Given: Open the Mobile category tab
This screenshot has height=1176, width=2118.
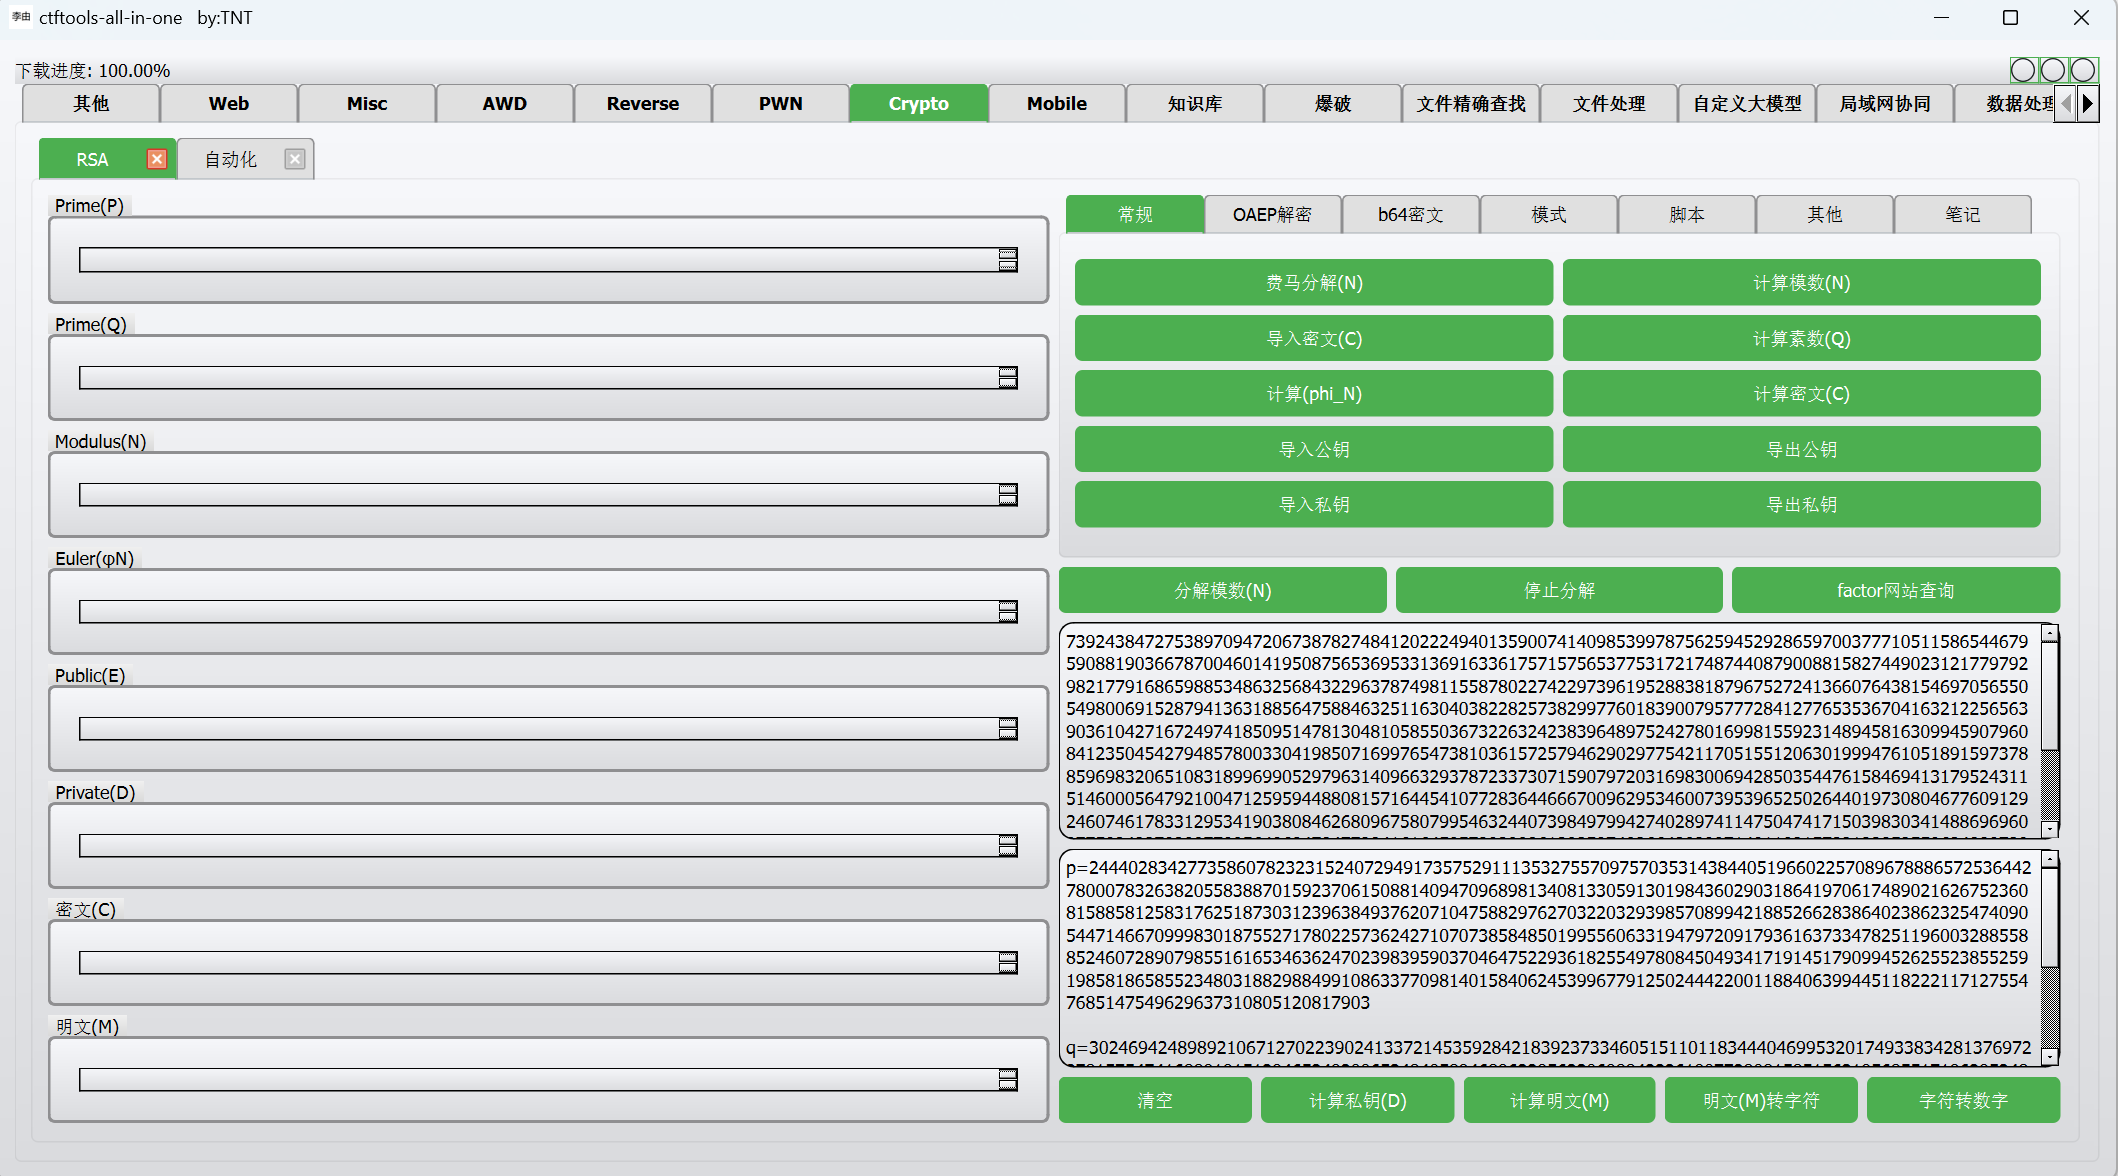Looking at the screenshot, I should pyautogui.click(x=1057, y=104).
